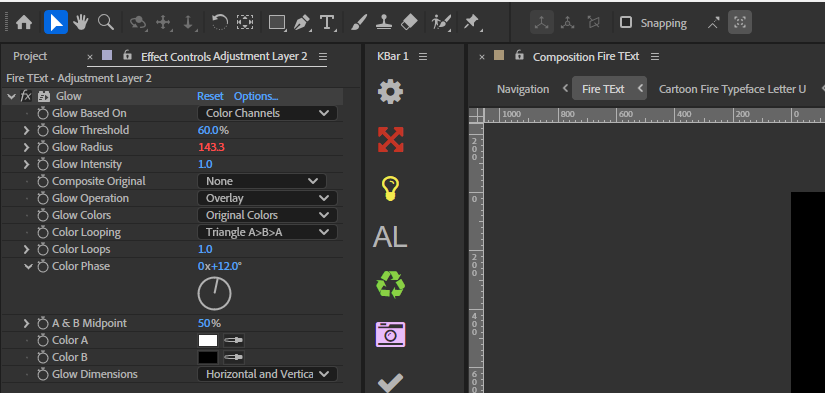Click the Local Axis mode icon
The width and height of the screenshot is (825, 393).
tap(542, 23)
